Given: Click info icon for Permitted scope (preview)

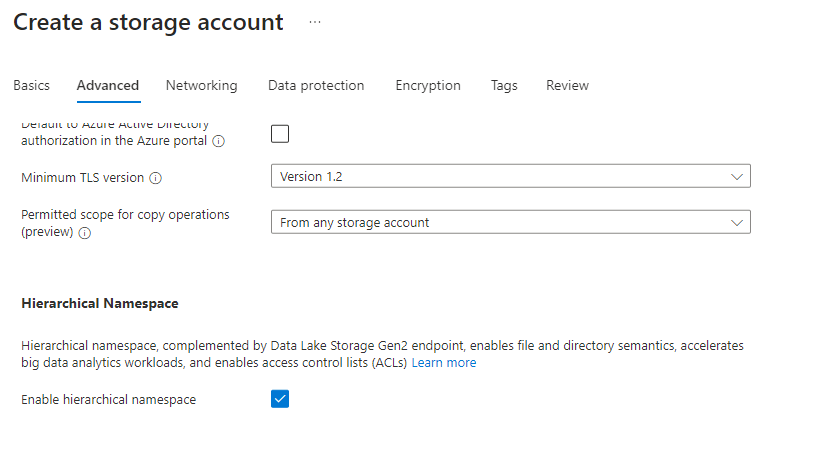Looking at the screenshot, I should click(85, 233).
